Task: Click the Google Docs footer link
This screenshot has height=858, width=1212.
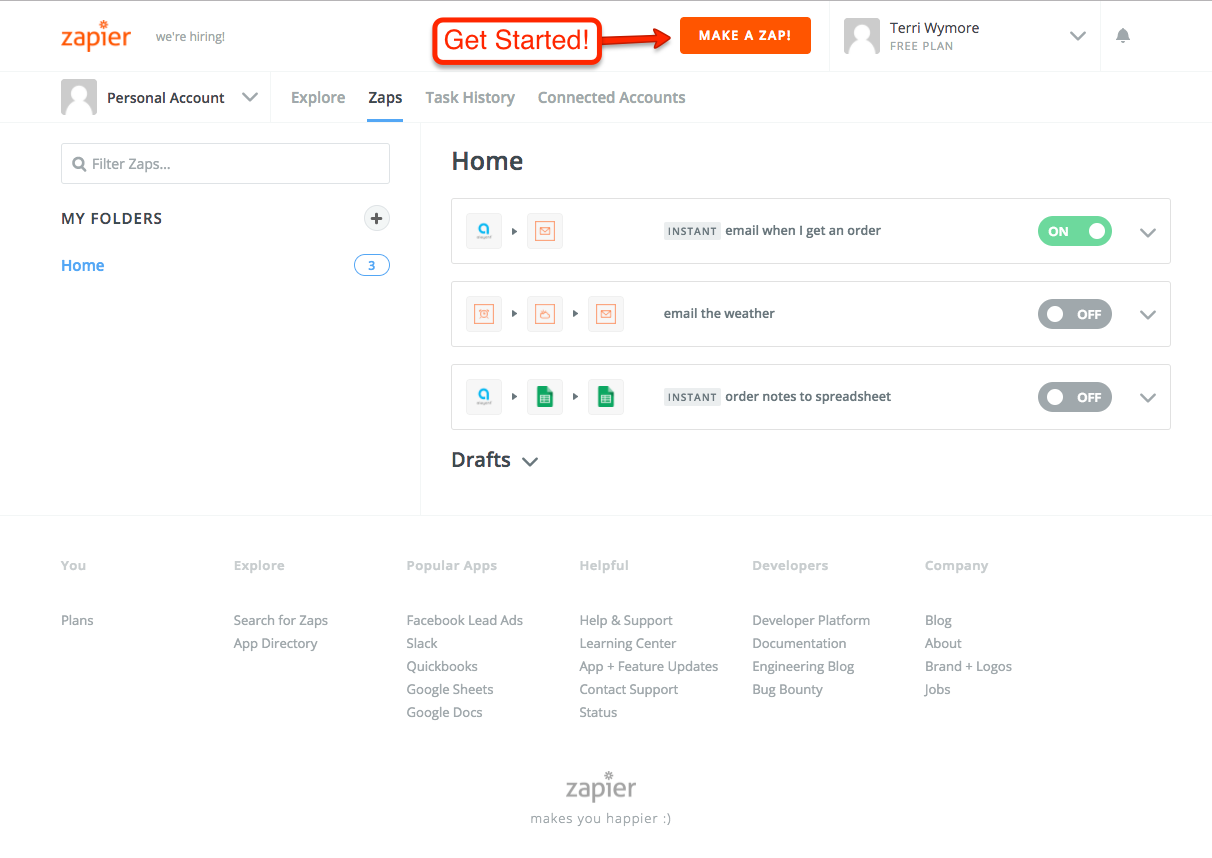Action: click(444, 712)
